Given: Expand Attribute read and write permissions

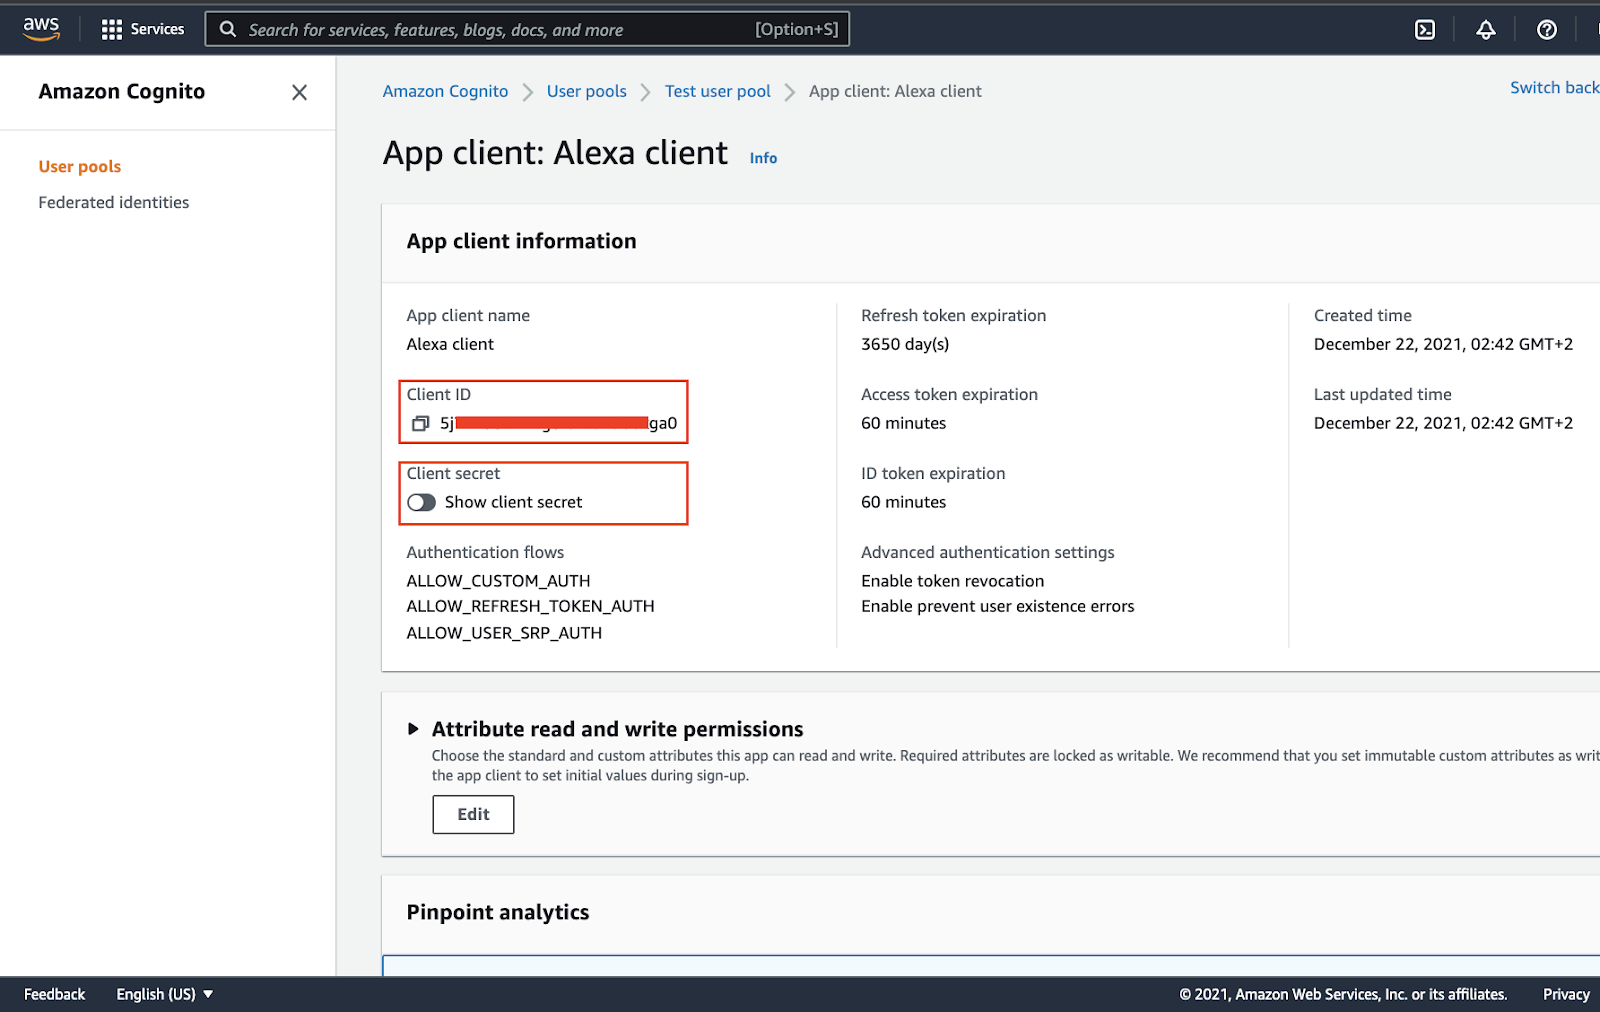Looking at the screenshot, I should [413, 729].
